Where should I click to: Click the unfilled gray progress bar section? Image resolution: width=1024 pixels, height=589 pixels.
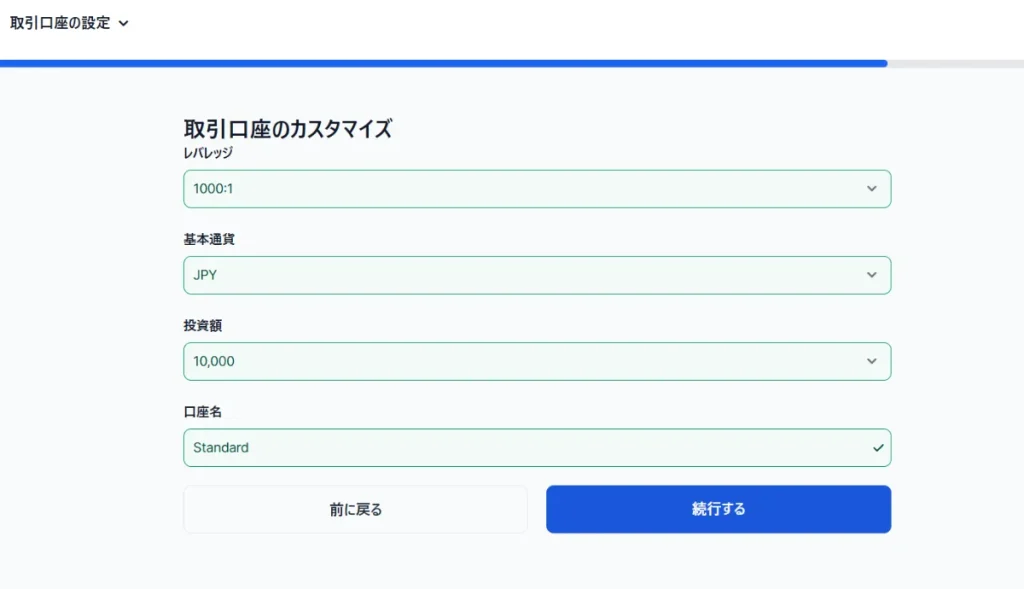955,63
